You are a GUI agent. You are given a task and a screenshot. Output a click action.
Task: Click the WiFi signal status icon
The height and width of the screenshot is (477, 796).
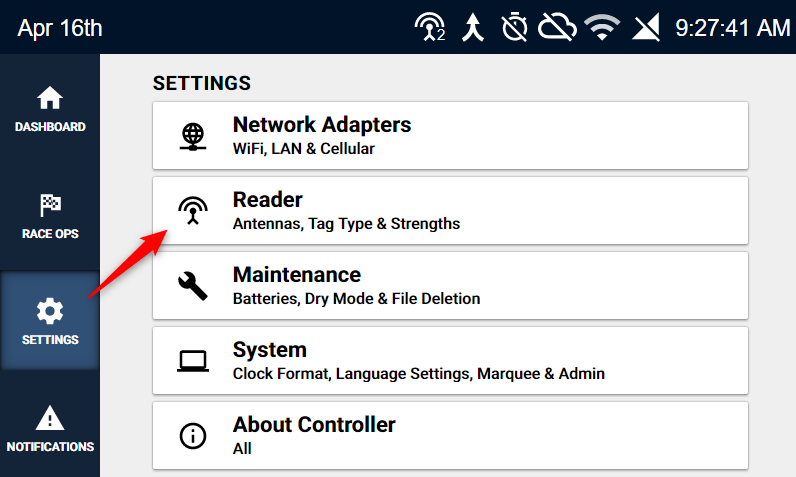pyautogui.click(x=602, y=27)
